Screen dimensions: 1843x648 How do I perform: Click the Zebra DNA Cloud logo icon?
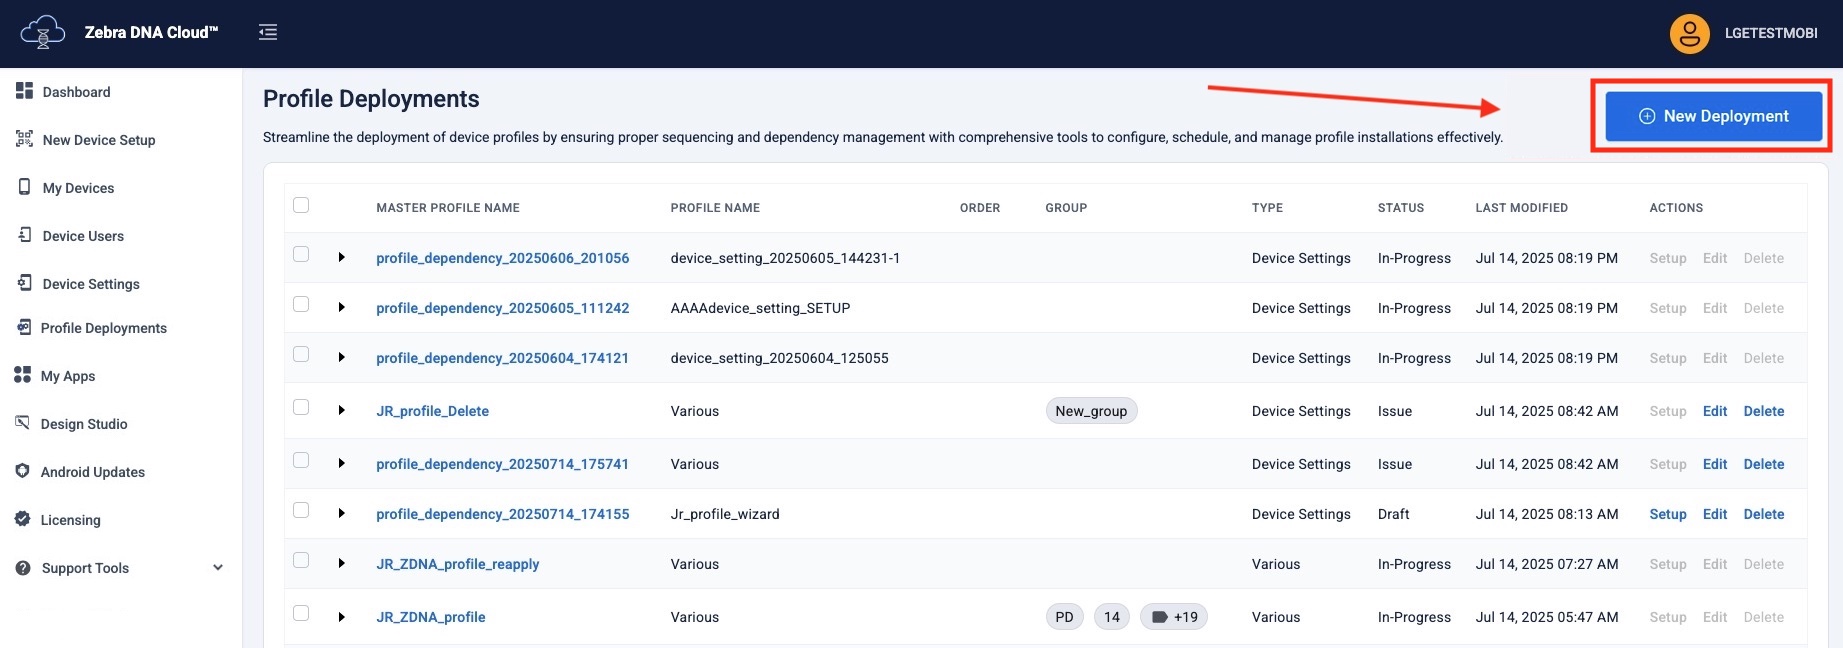(42, 32)
